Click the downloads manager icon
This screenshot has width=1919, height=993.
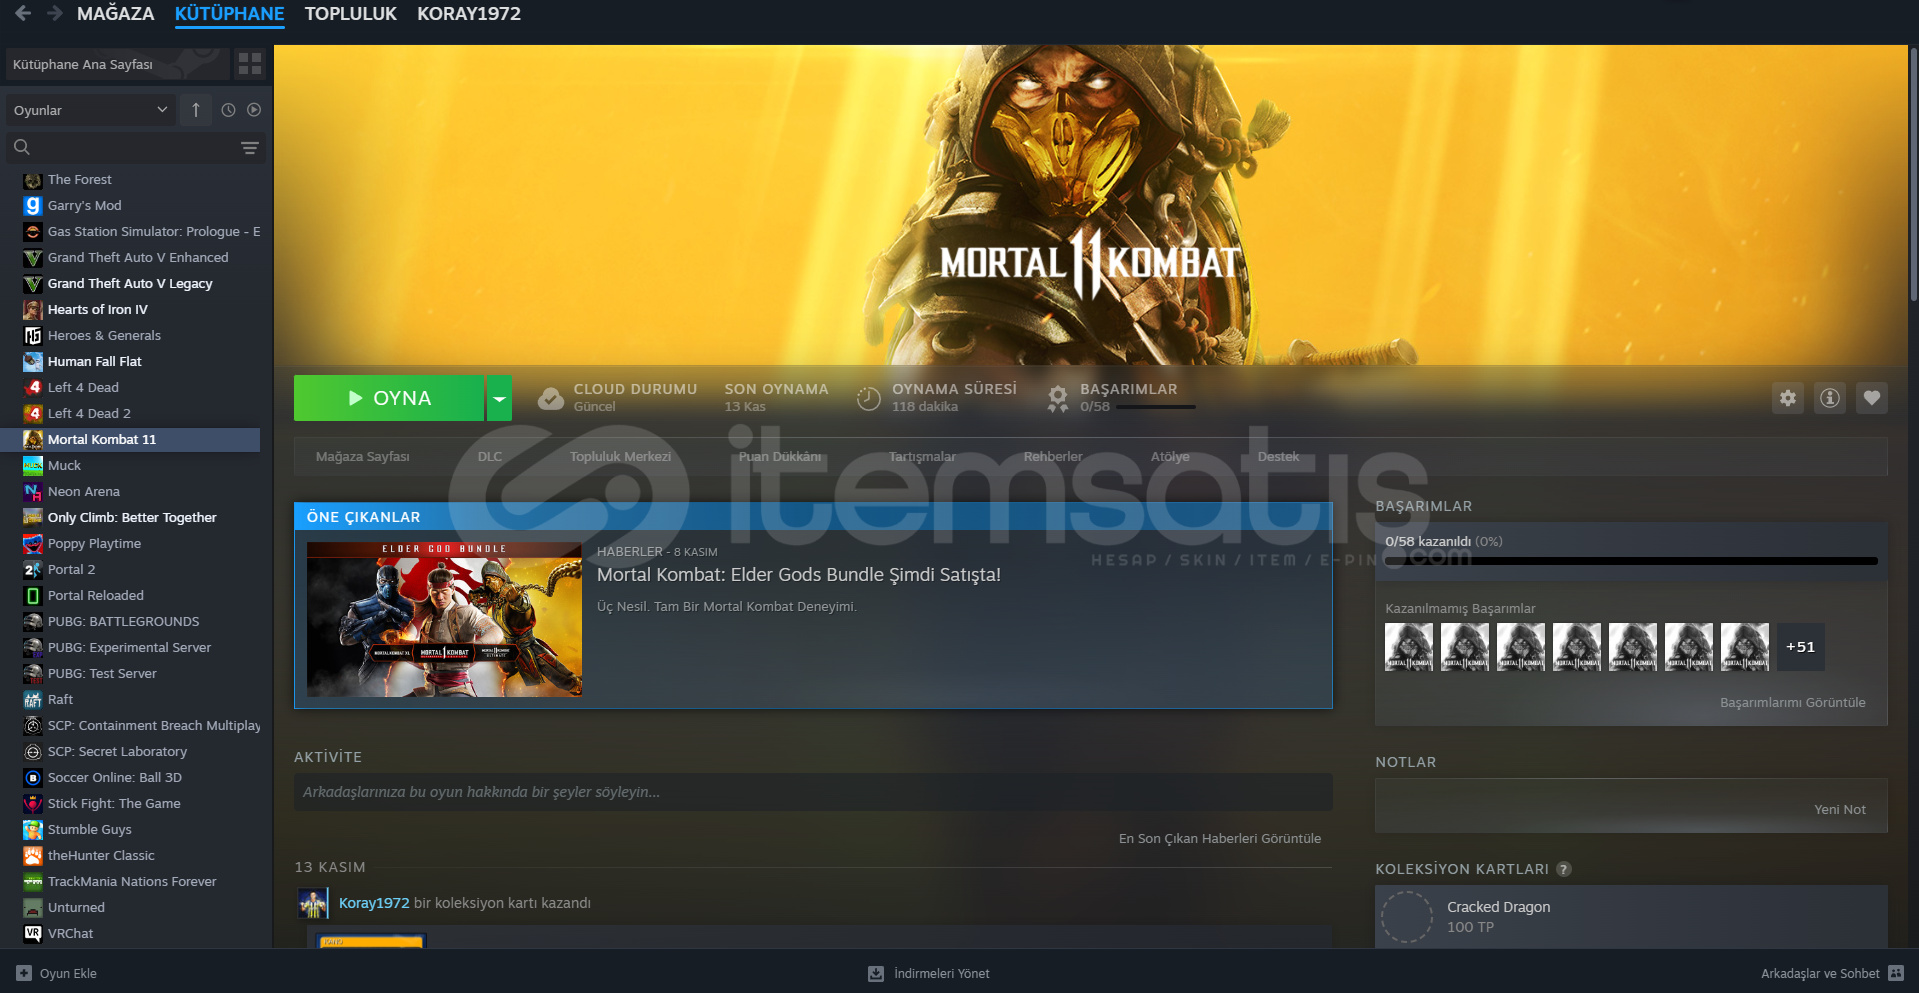click(876, 973)
